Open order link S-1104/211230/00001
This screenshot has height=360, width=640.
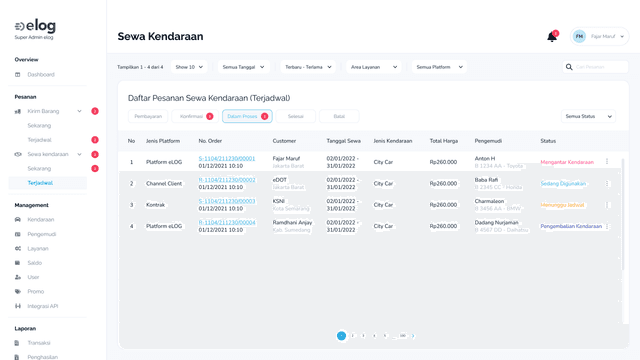(227, 158)
